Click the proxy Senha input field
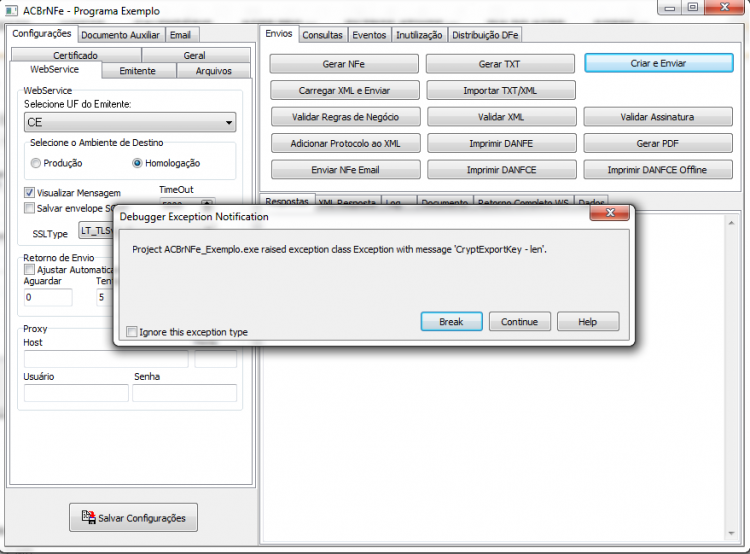This screenshot has height=554, width=750. tap(185, 393)
